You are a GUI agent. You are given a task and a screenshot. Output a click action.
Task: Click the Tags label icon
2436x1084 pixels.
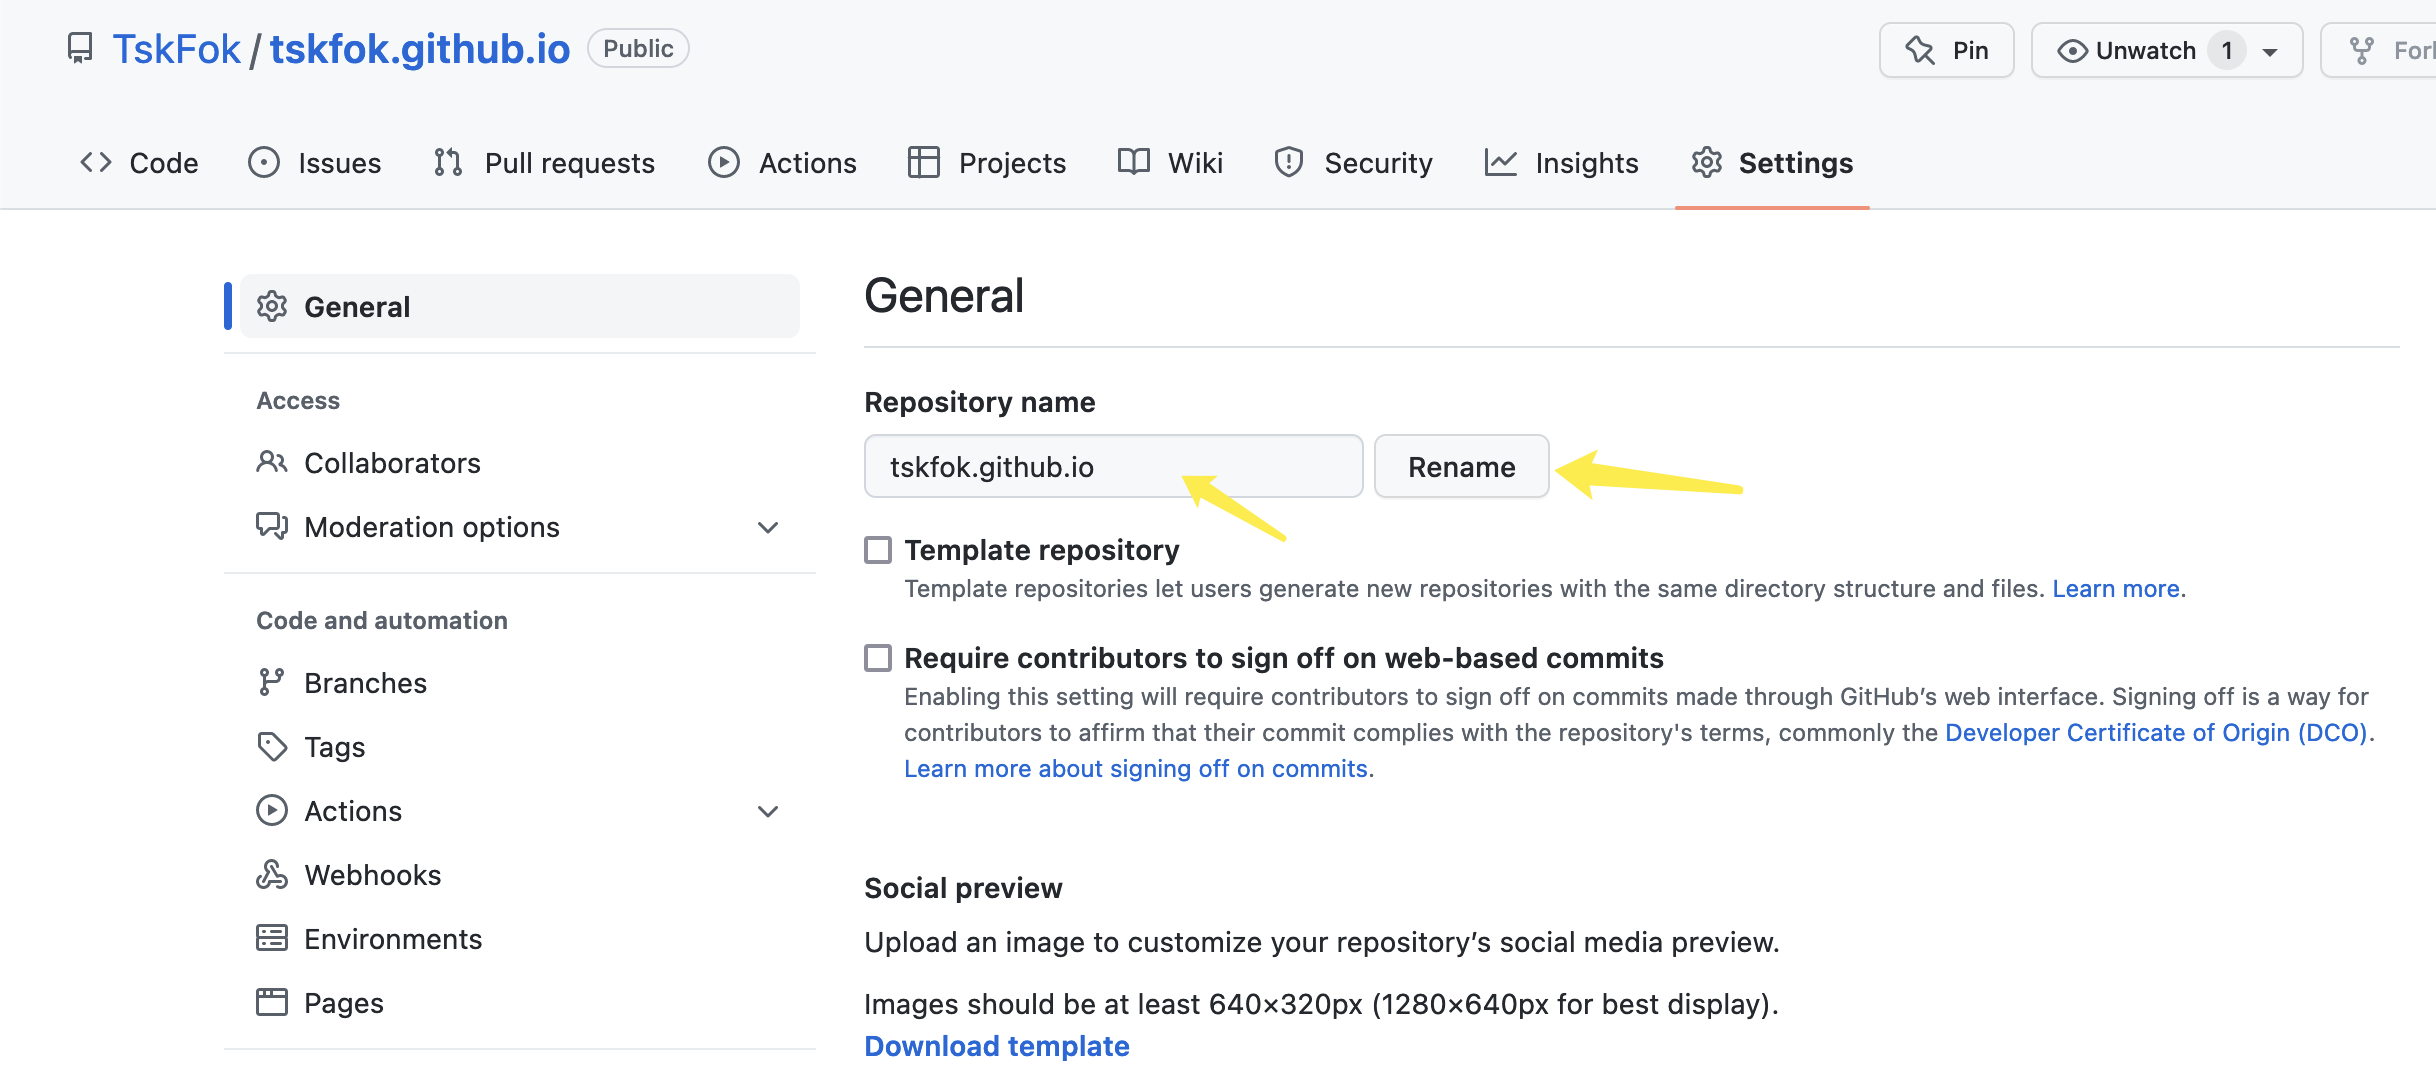pos(272,746)
